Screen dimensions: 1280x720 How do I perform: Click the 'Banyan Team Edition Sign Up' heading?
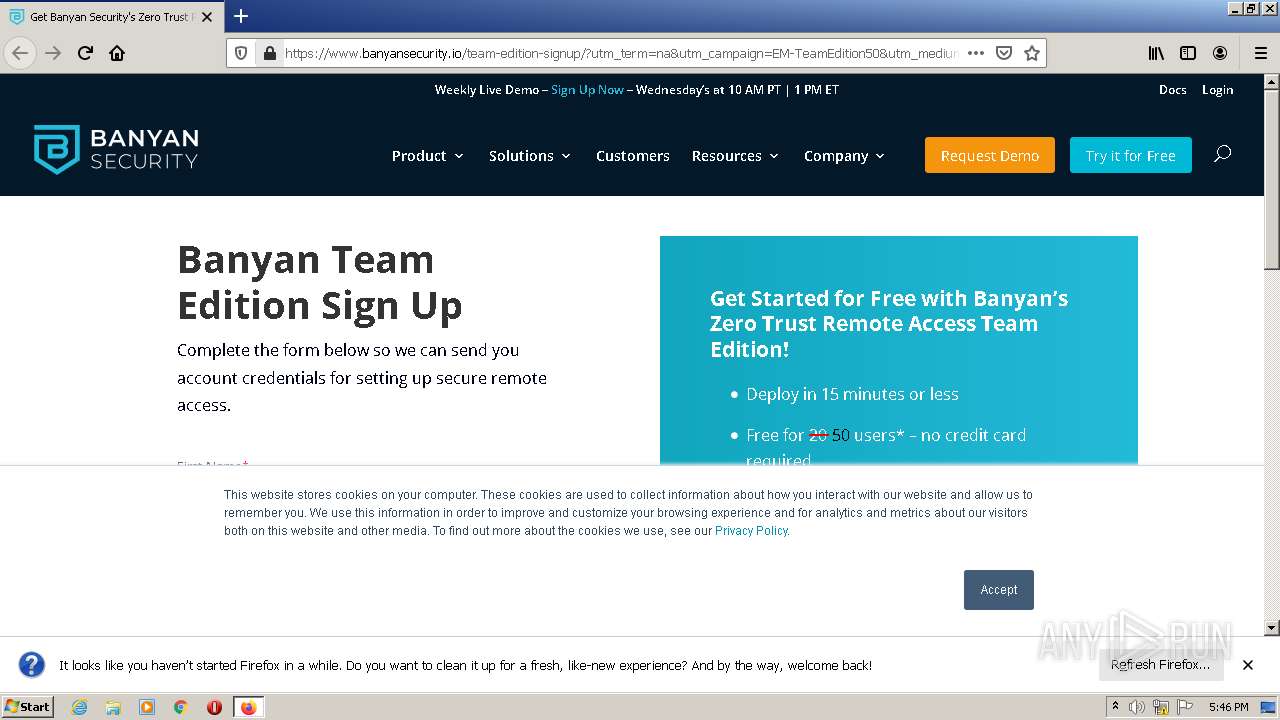320,282
